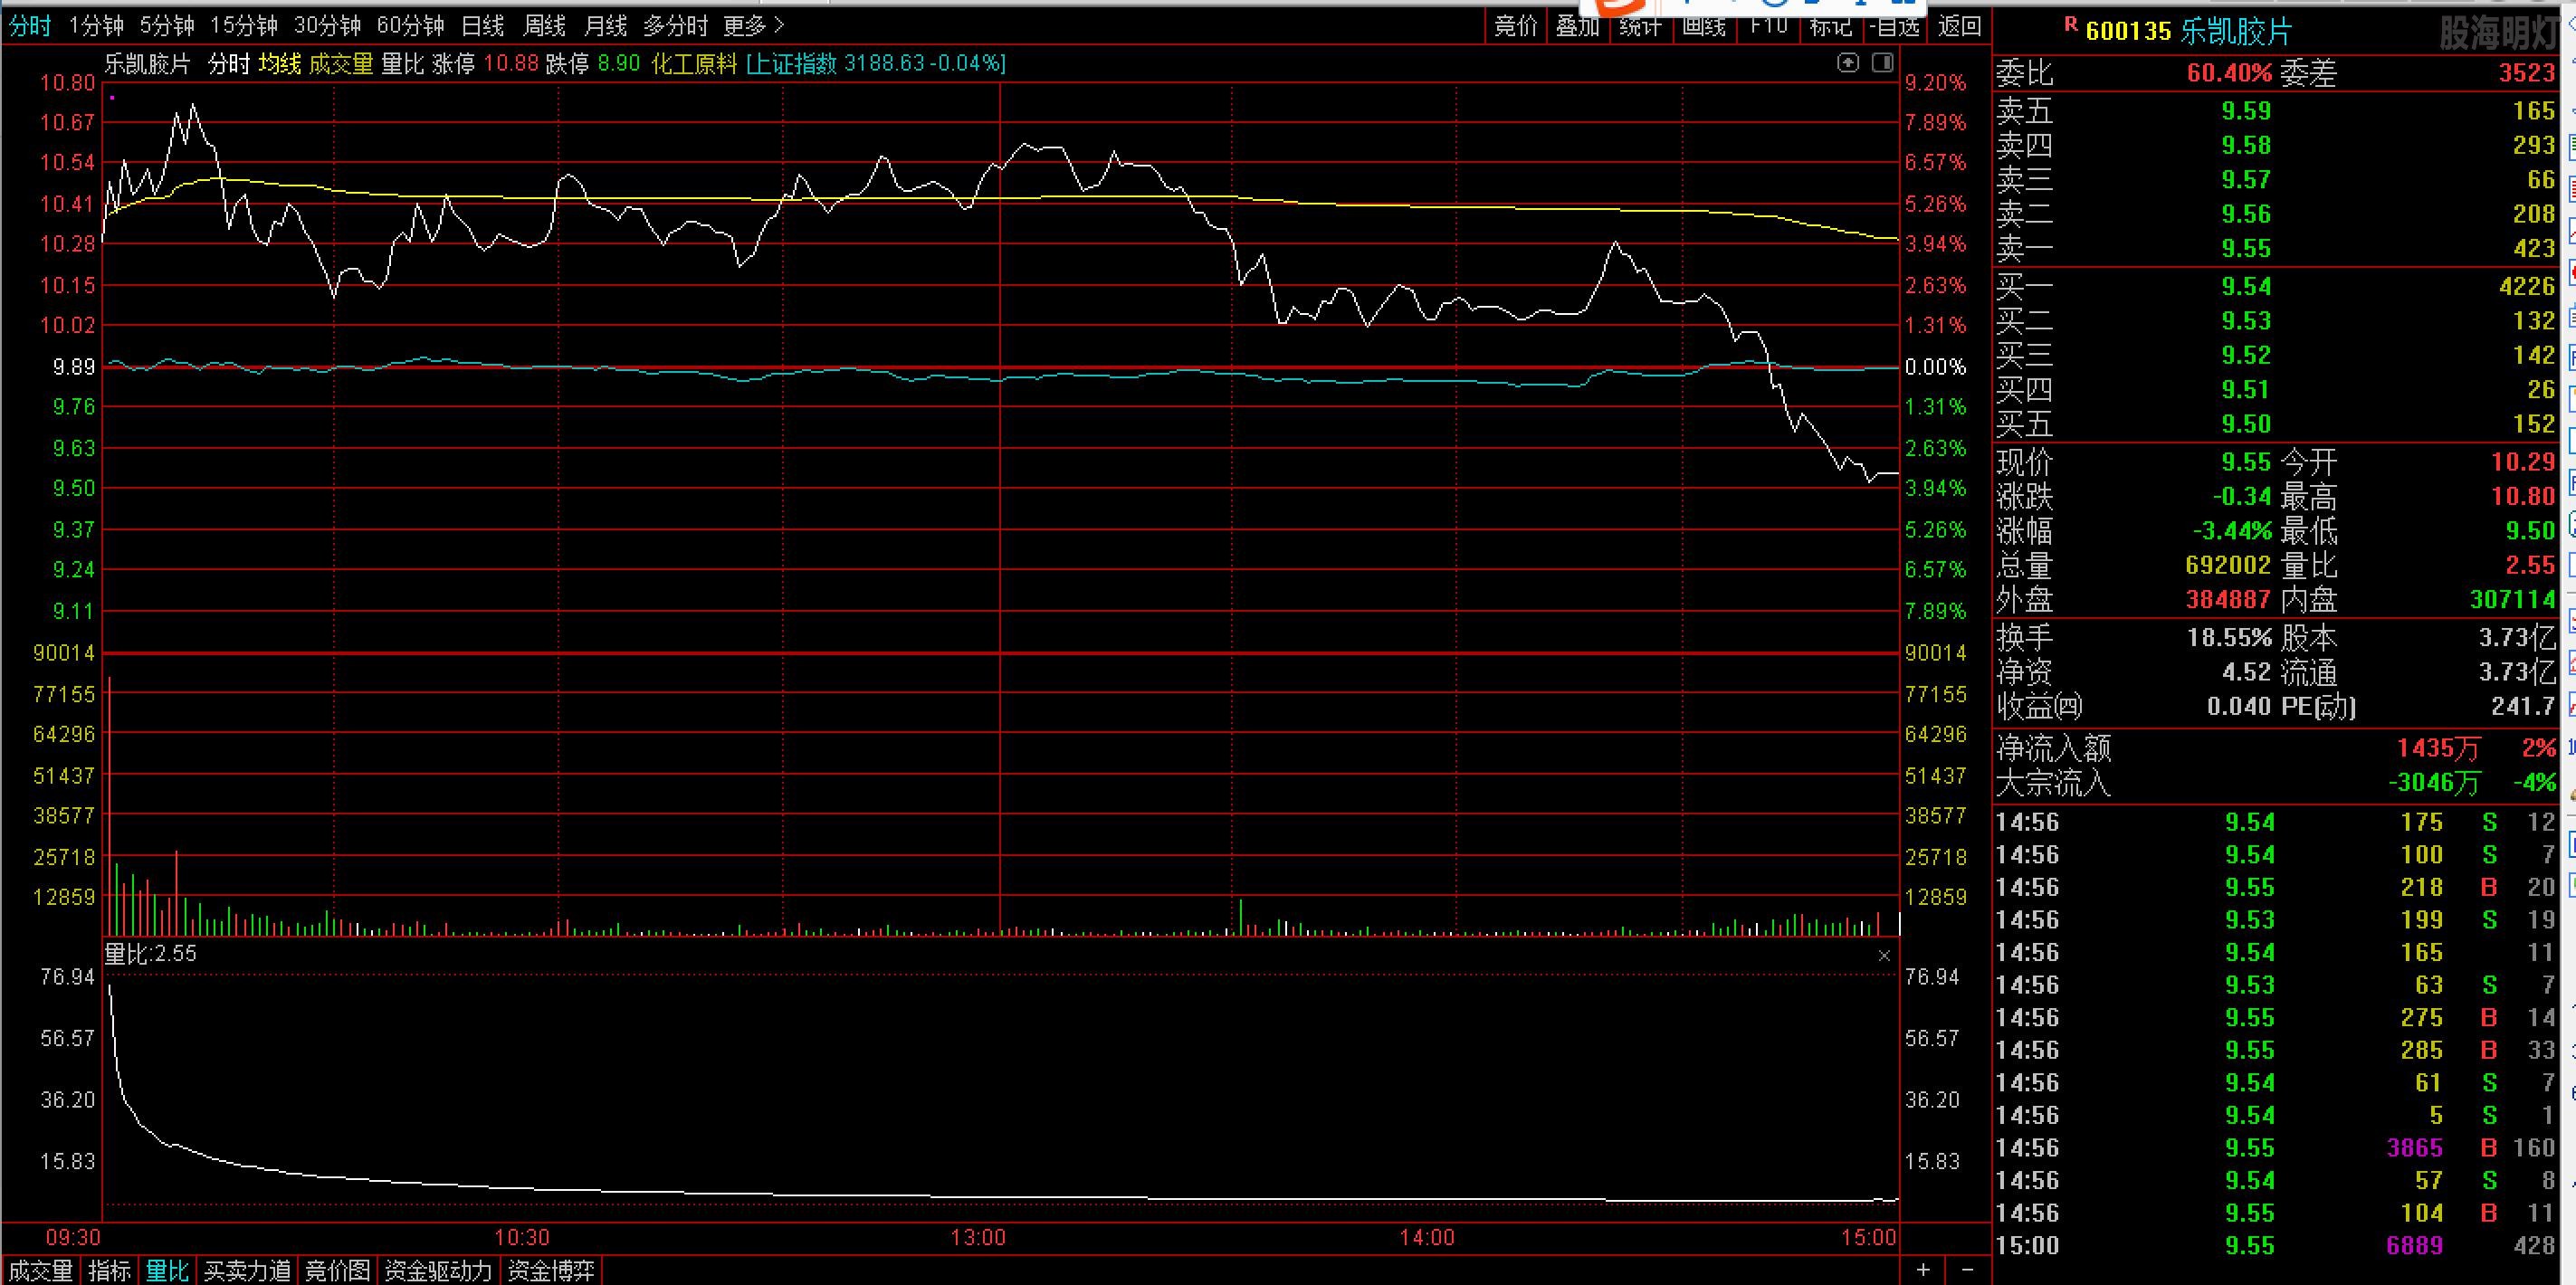This screenshot has height=1285, width=2576.
Task: Open the 画线 drawing tools
Action: tap(1704, 26)
